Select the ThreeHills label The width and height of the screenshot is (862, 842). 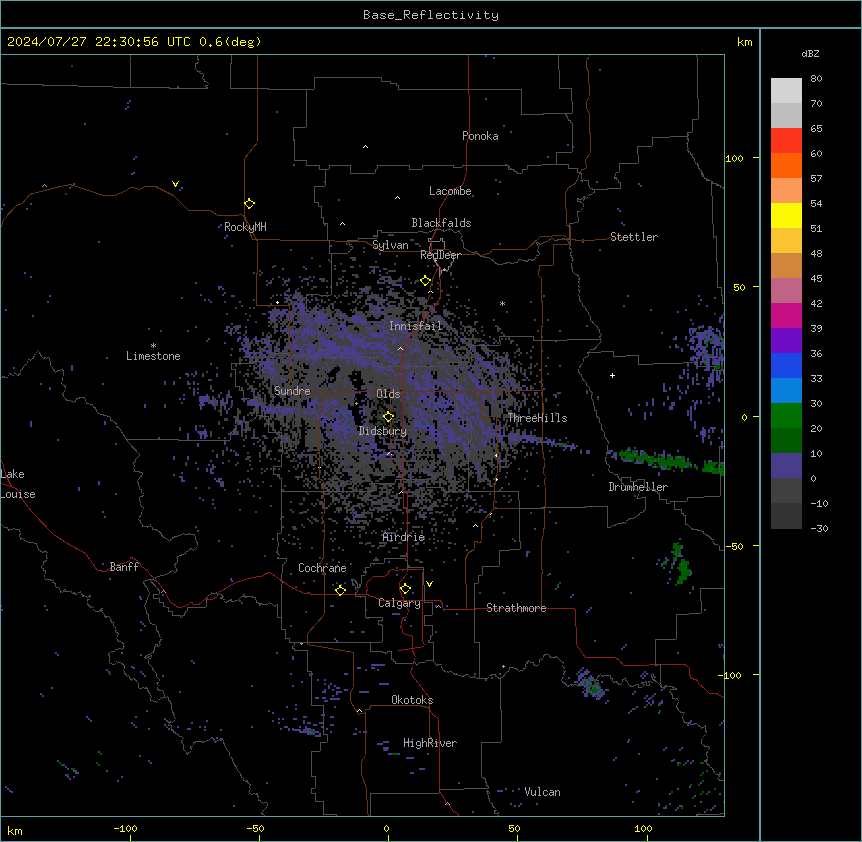[x=537, y=418]
